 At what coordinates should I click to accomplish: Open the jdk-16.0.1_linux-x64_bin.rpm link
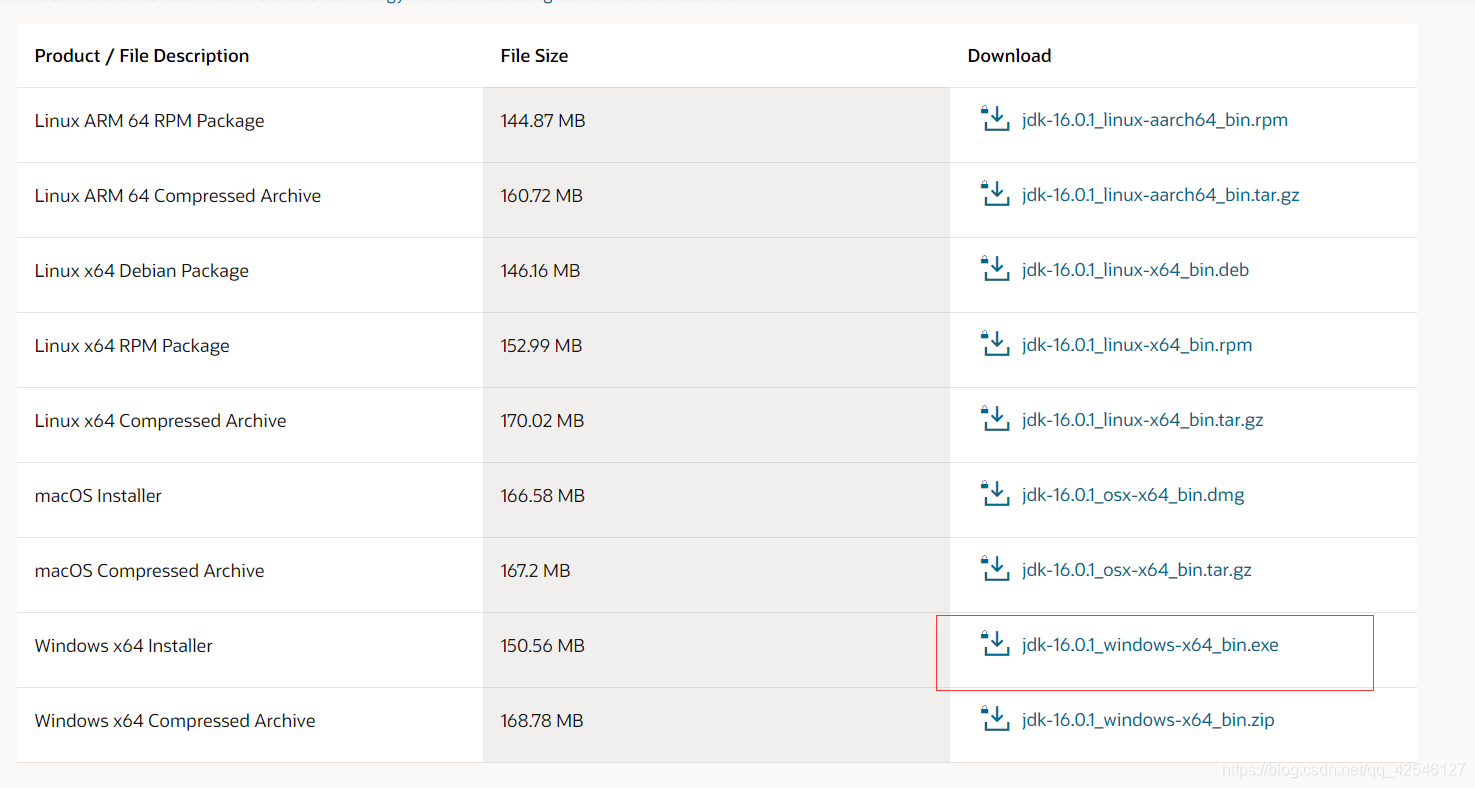click(1137, 345)
